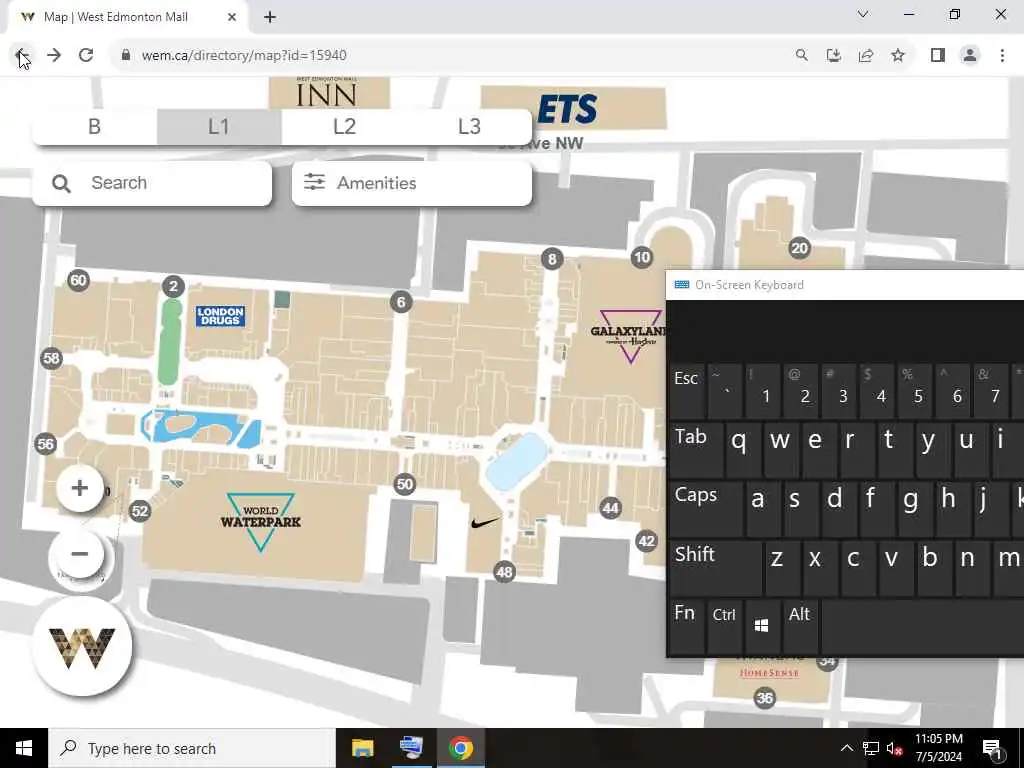This screenshot has width=1024, height=768.
Task: Share this page icon in address bar
Action: 866,56
